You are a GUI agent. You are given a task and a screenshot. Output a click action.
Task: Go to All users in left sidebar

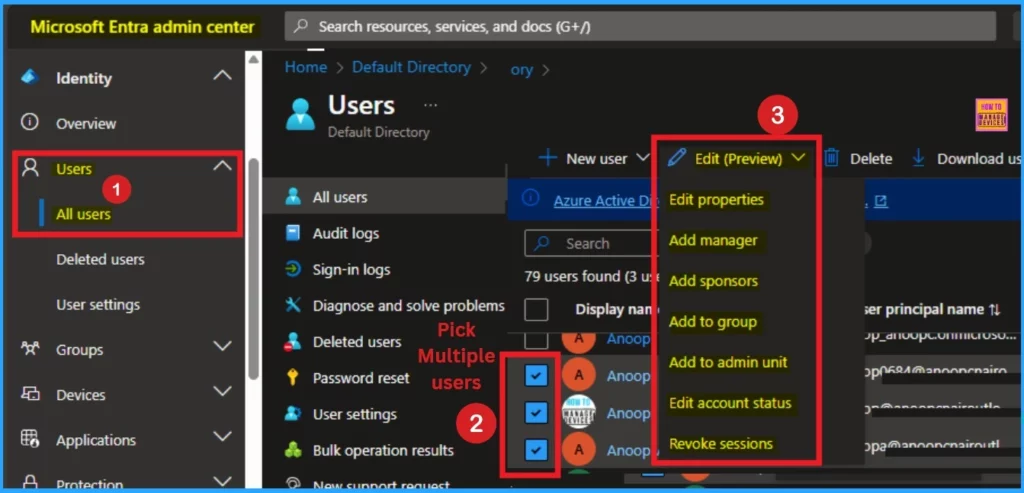83,214
